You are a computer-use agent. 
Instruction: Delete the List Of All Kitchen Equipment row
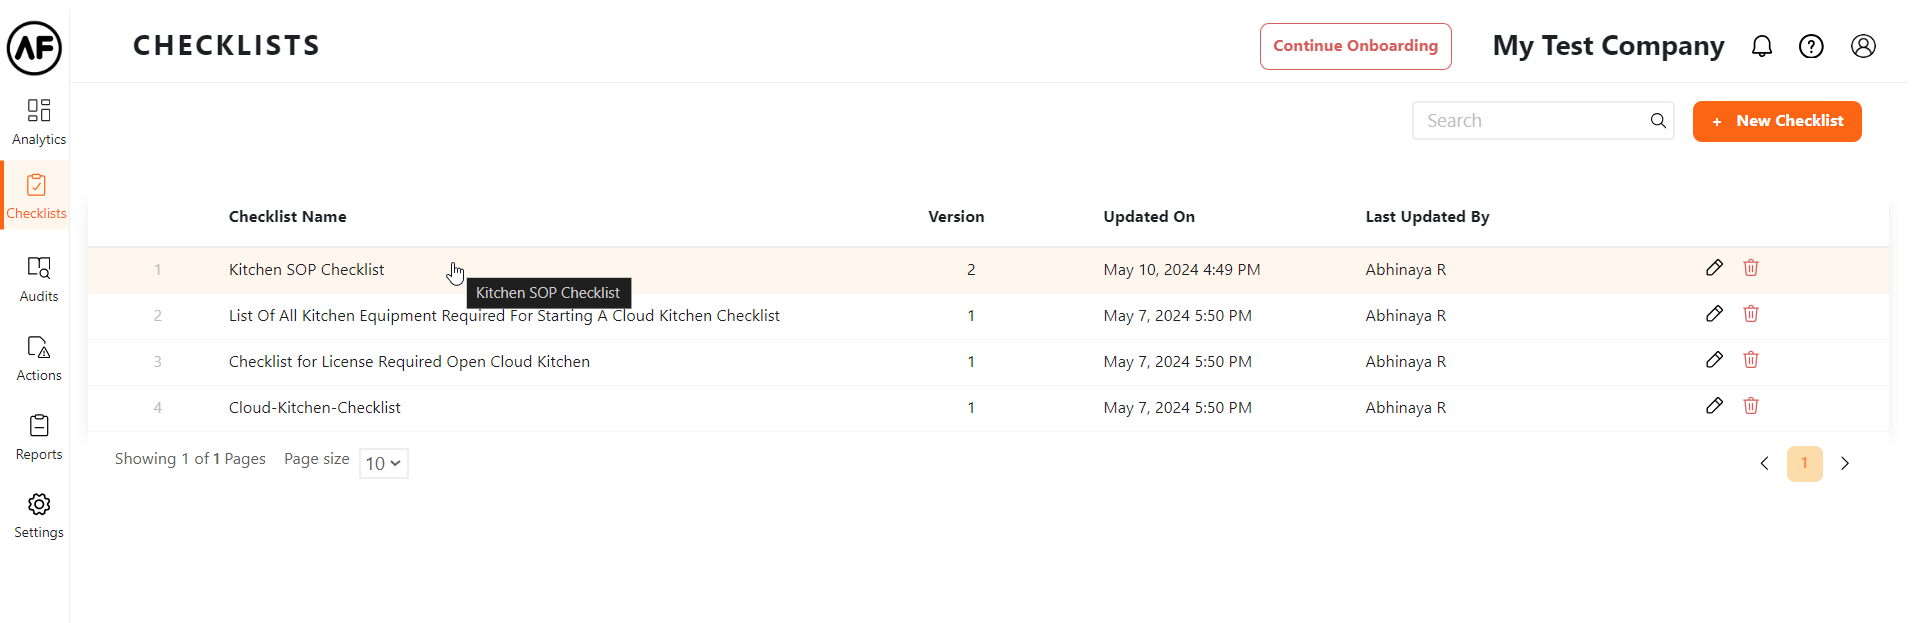click(1751, 314)
